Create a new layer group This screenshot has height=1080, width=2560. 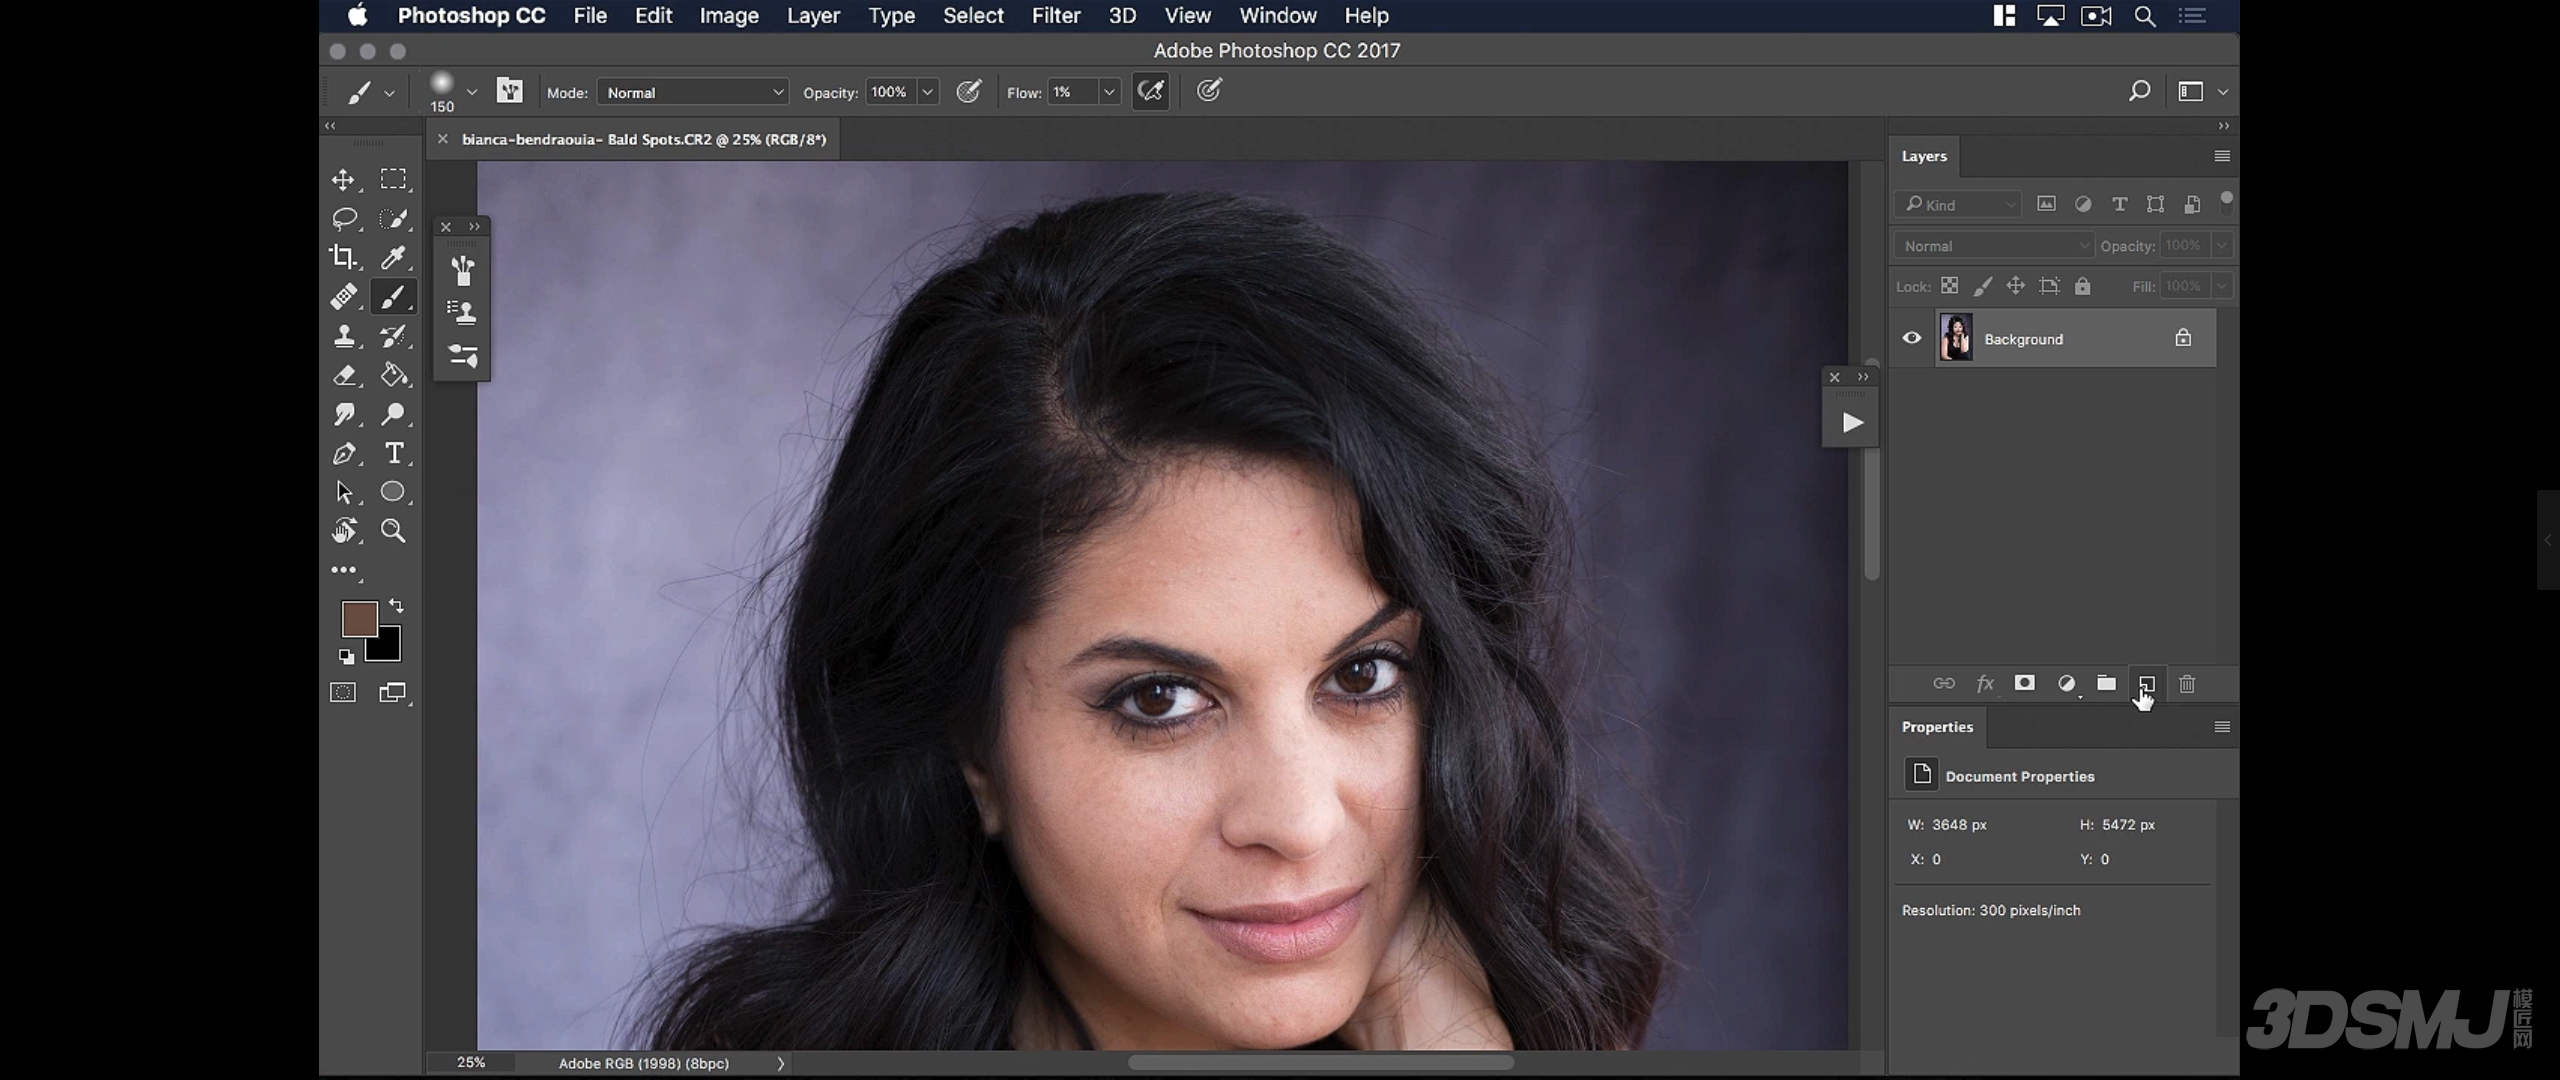(2106, 684)
